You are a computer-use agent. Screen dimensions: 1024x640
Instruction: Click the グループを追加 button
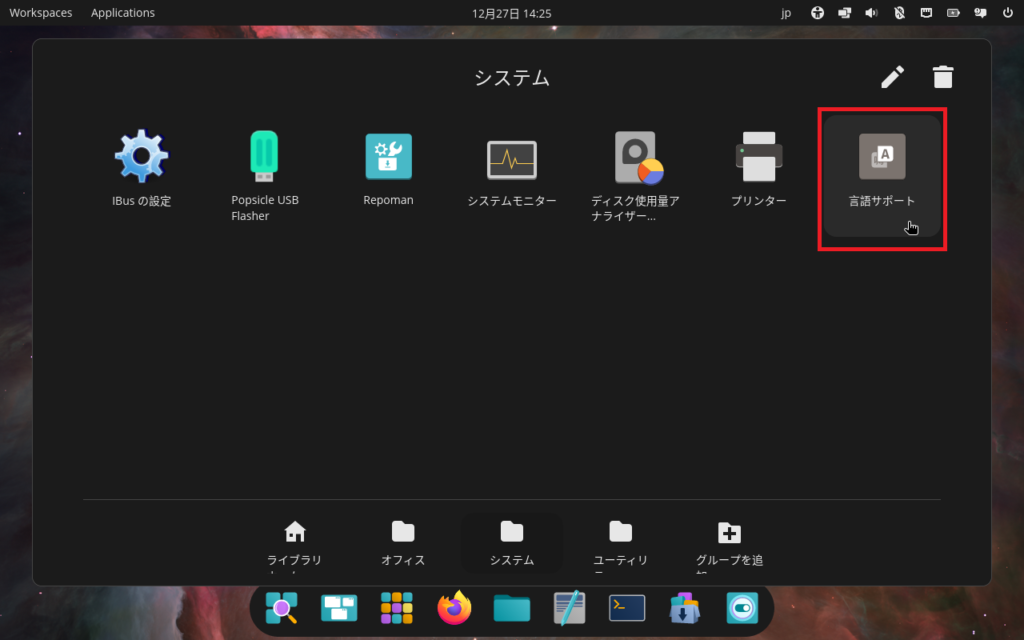click(x=729, y=543)
